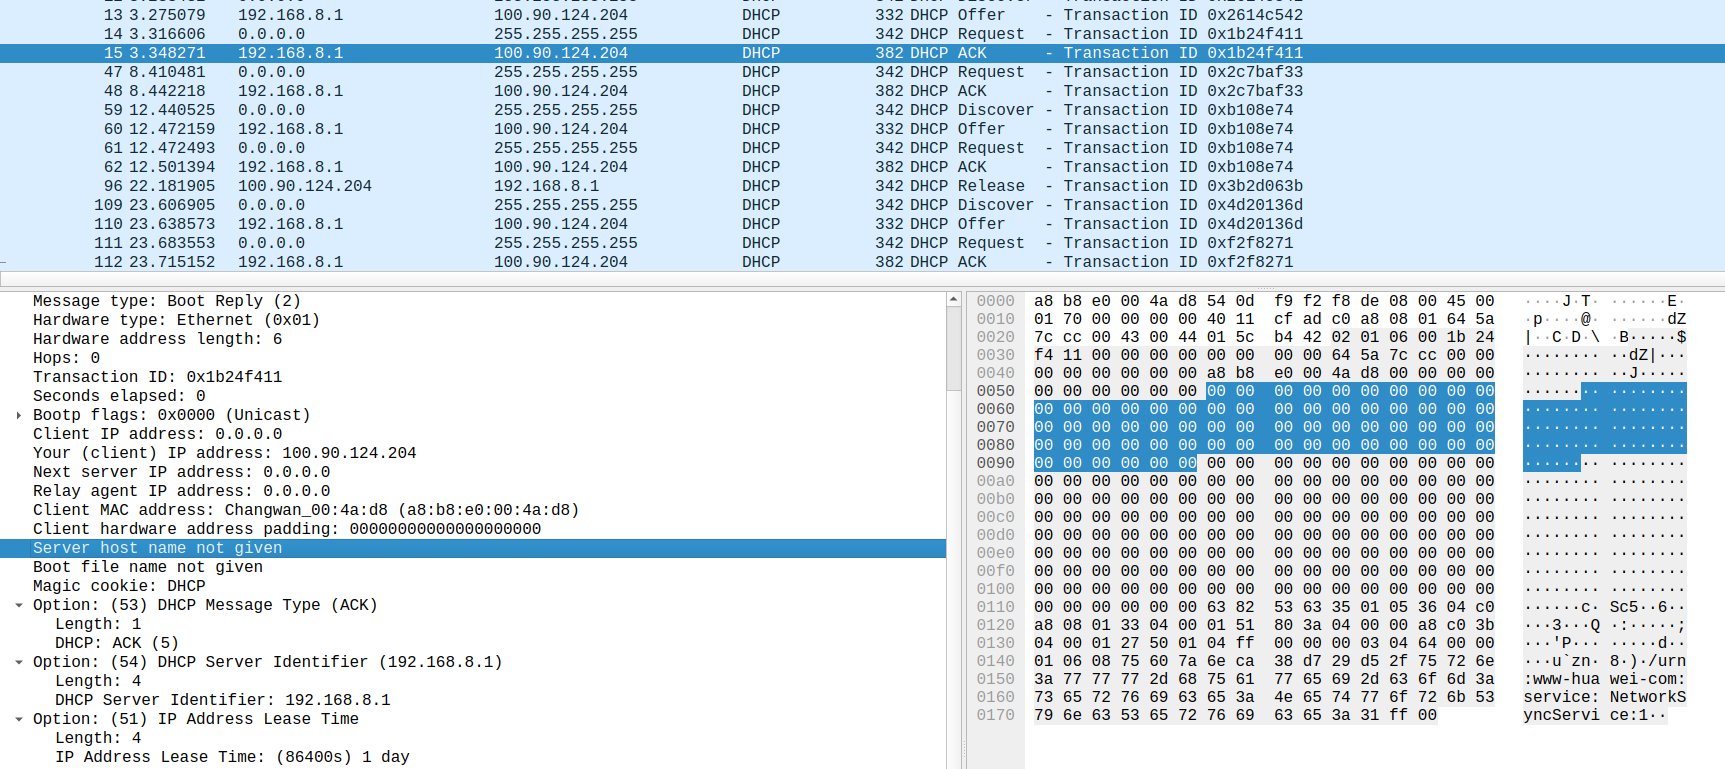Collapse Option 51 IP Address Lease Time

19,719
